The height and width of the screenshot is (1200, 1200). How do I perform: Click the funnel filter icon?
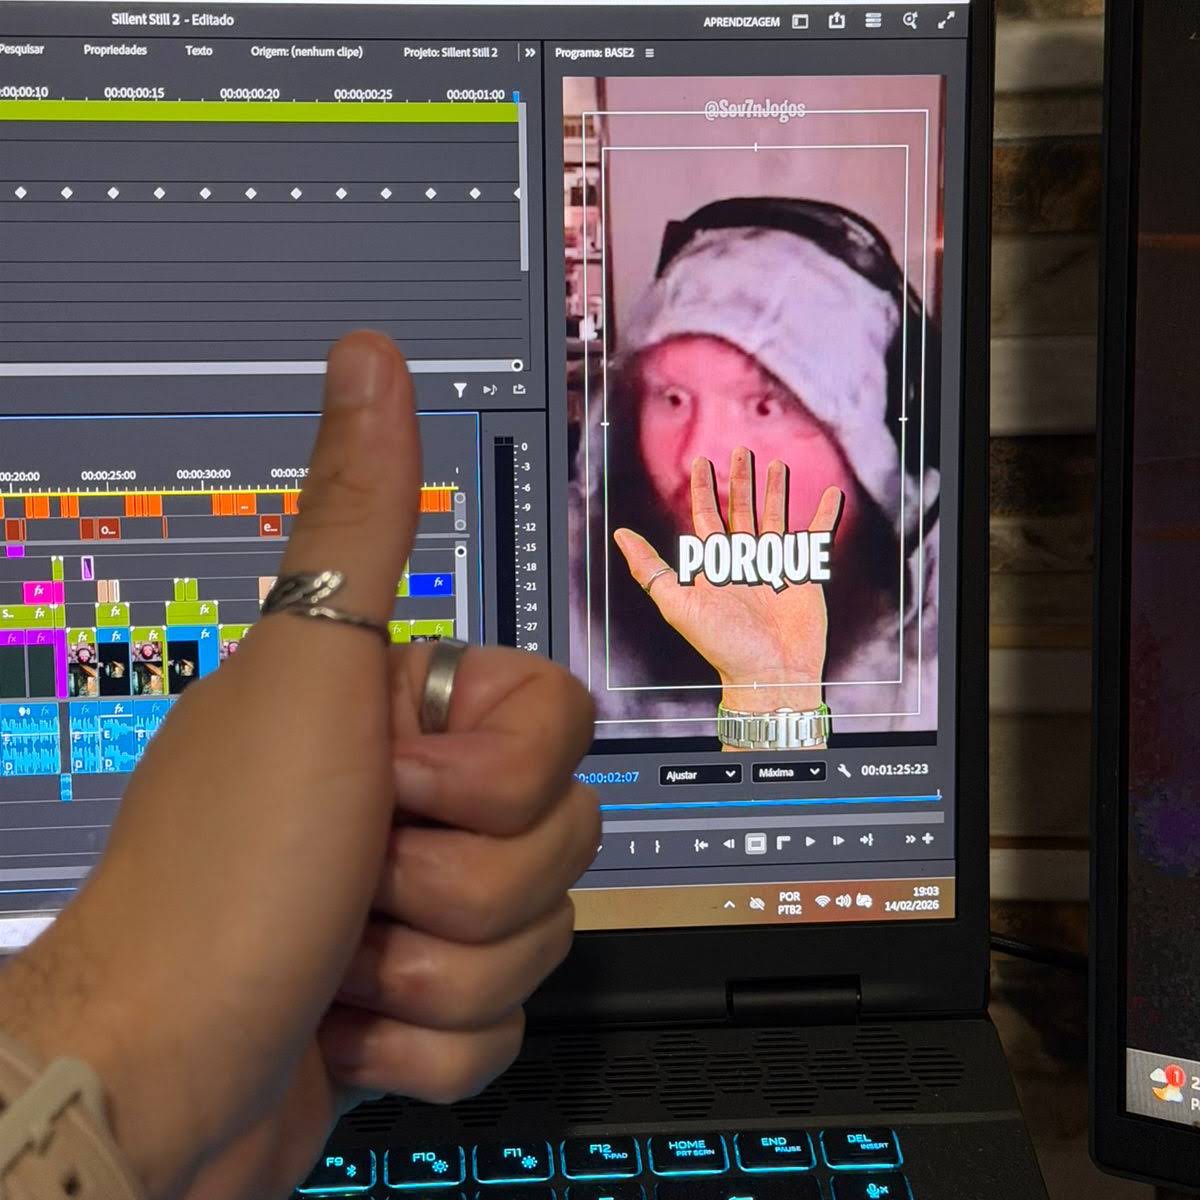(460, 390)
